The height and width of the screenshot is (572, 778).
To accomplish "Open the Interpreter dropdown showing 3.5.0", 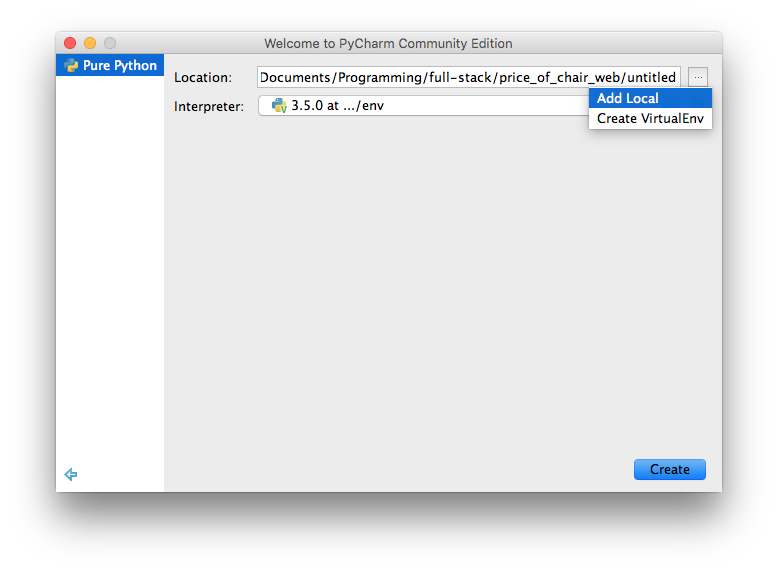I will click(423, 106).
